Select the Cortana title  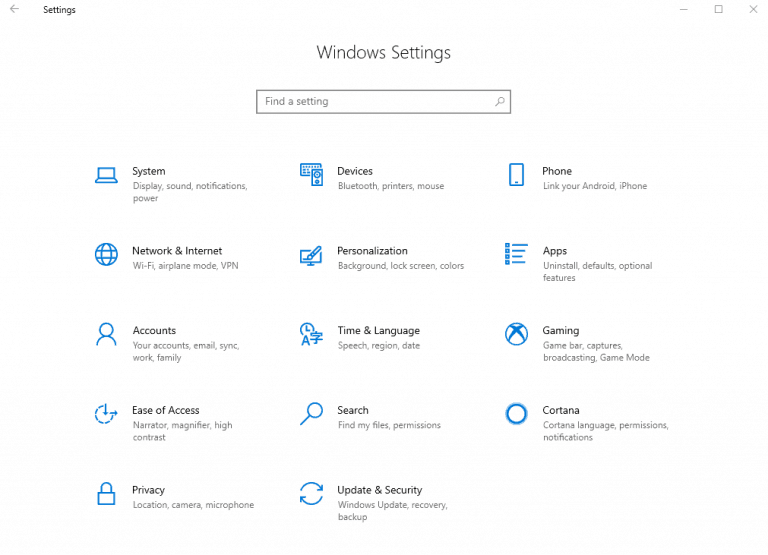pos(561,410)
